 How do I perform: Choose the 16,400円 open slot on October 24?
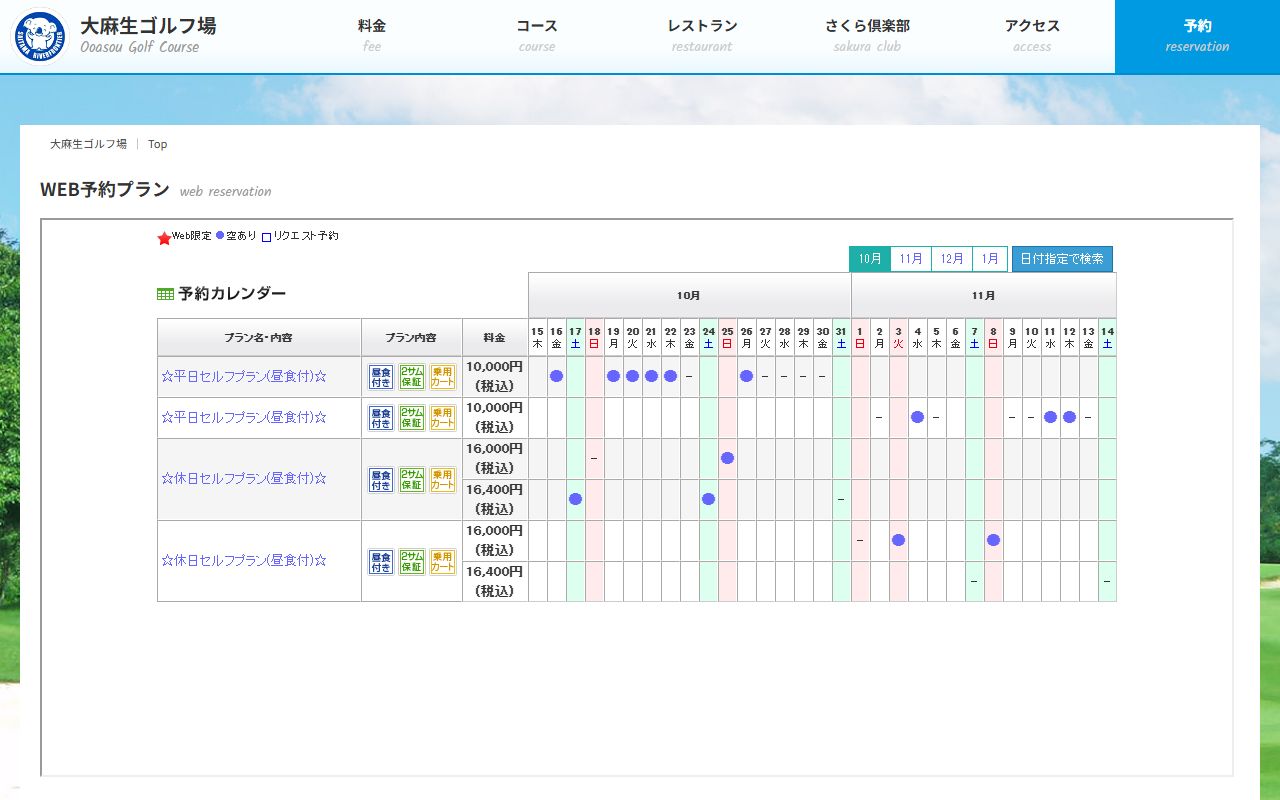coord(708,499)
